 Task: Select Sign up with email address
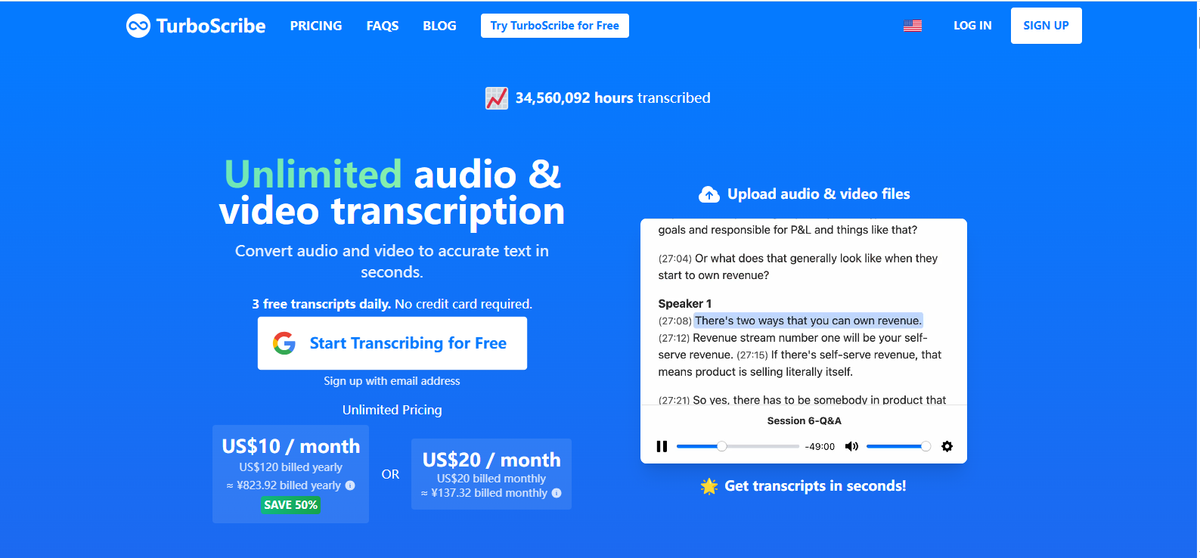point(392,381)
